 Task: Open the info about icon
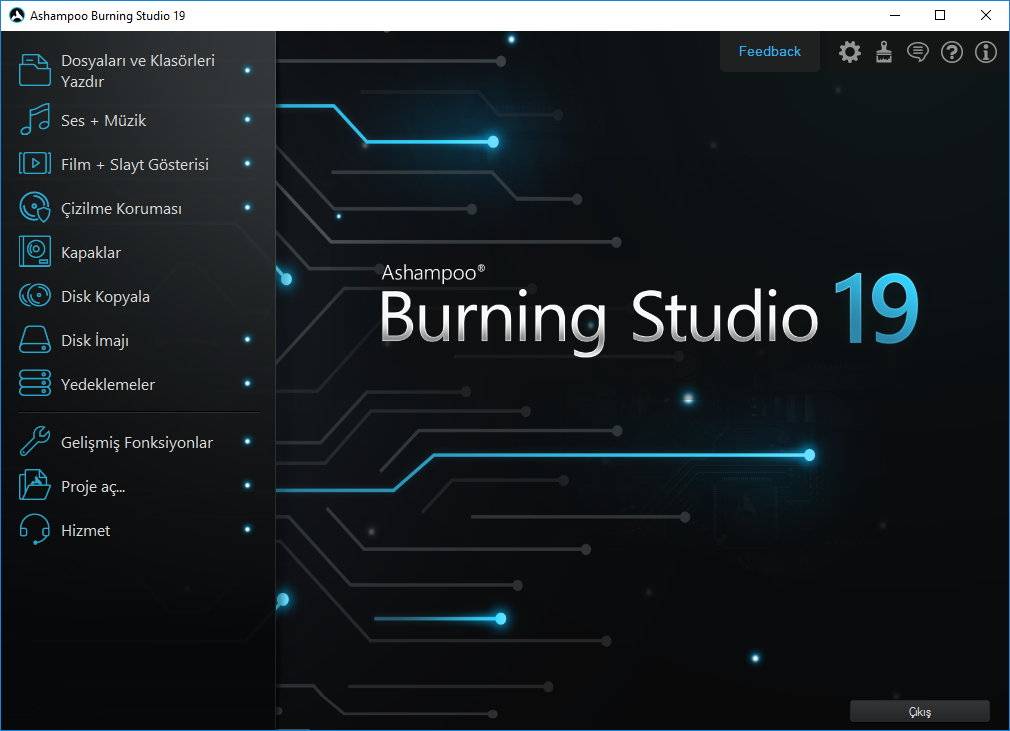tap(986, 52)
